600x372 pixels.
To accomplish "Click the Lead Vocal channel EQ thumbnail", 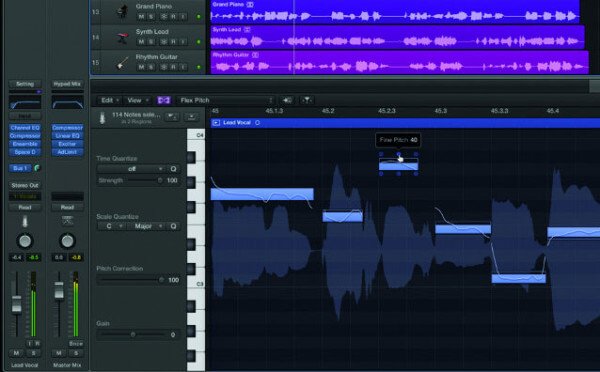I will 25,103.
